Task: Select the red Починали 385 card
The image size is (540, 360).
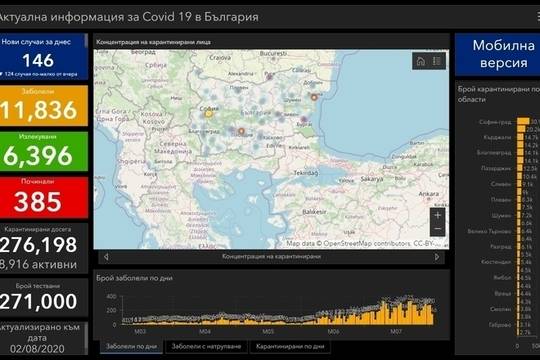Action: click(x=44, y=197)
